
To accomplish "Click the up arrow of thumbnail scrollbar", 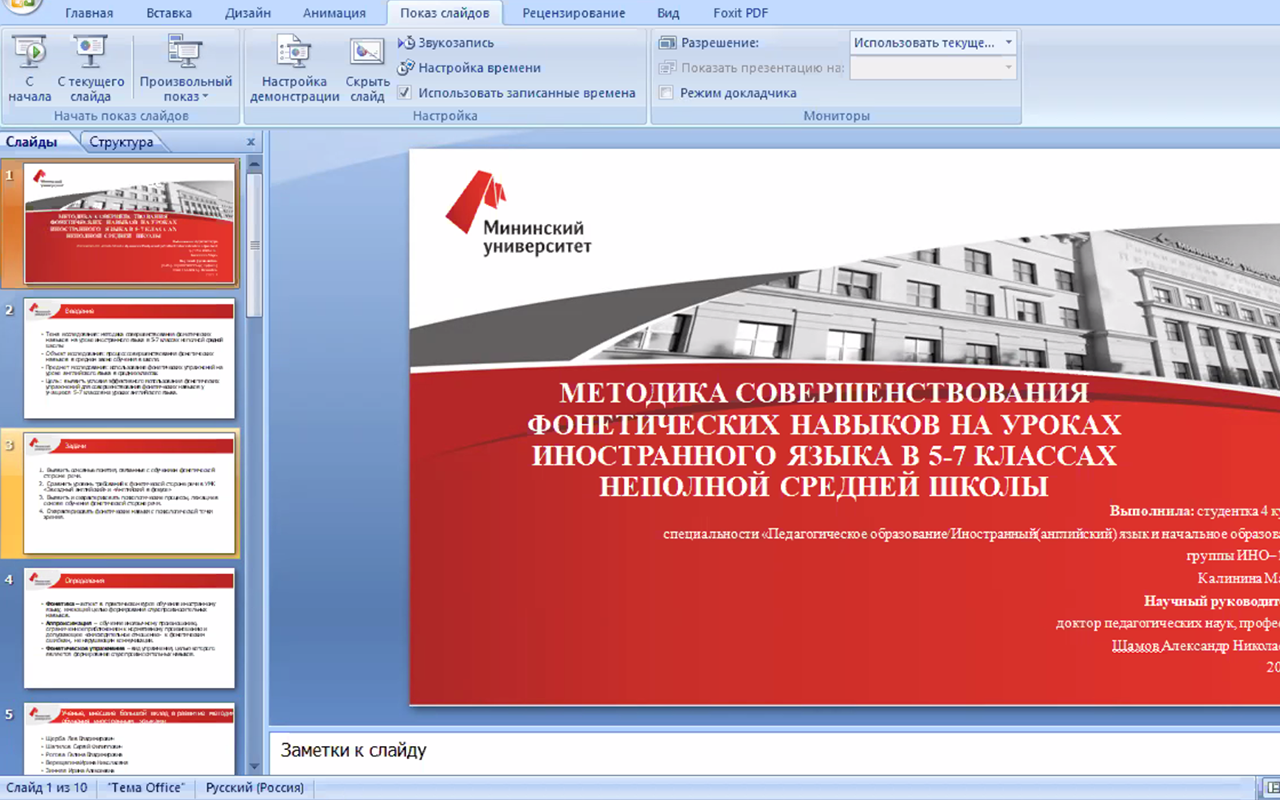I will click(255, 163).
